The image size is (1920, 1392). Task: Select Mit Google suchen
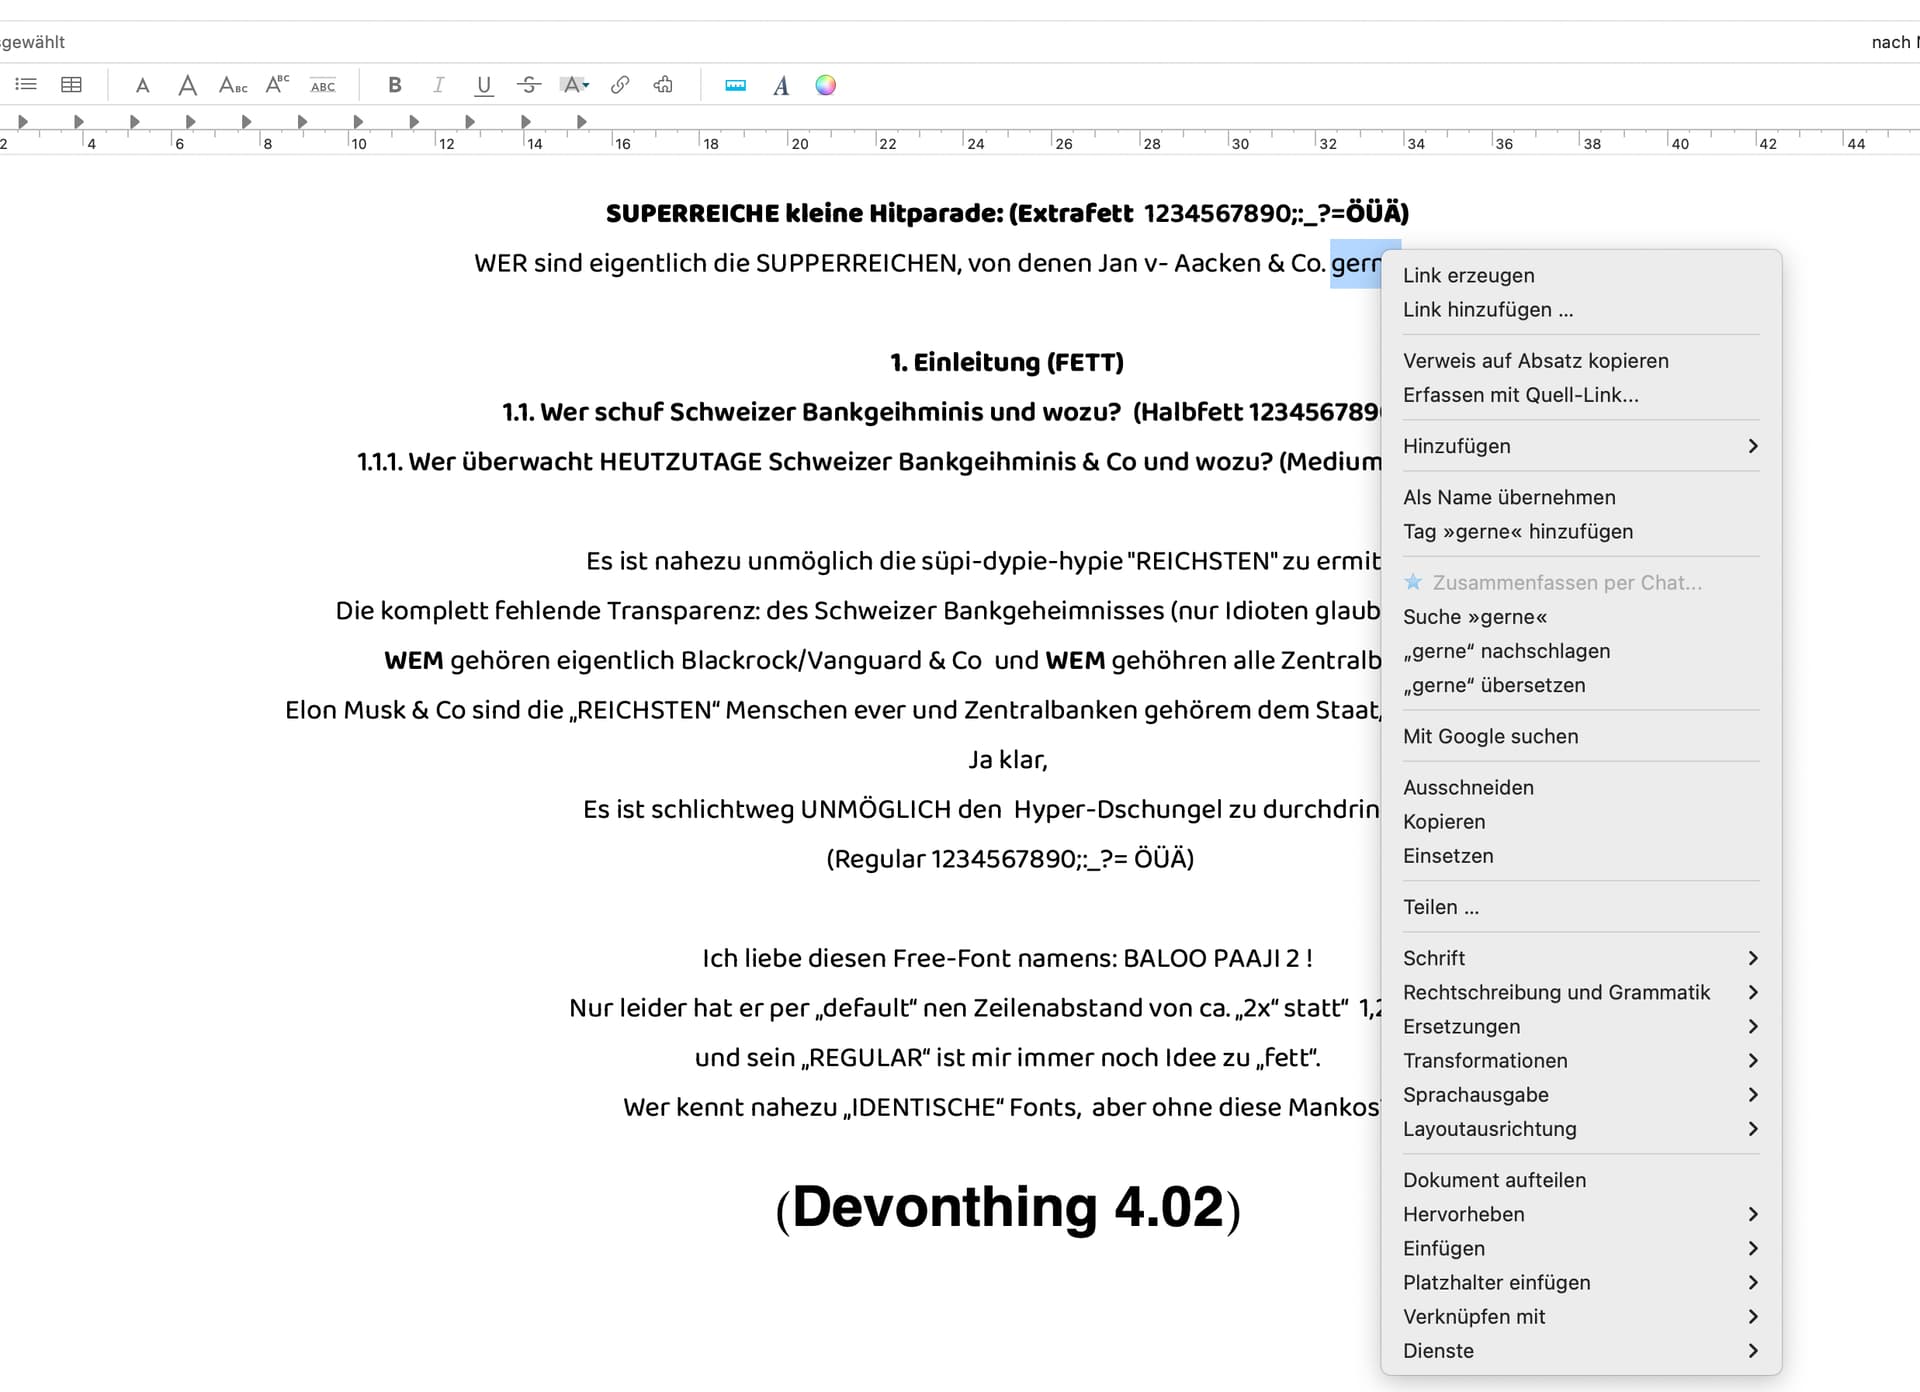point(1490,736)
